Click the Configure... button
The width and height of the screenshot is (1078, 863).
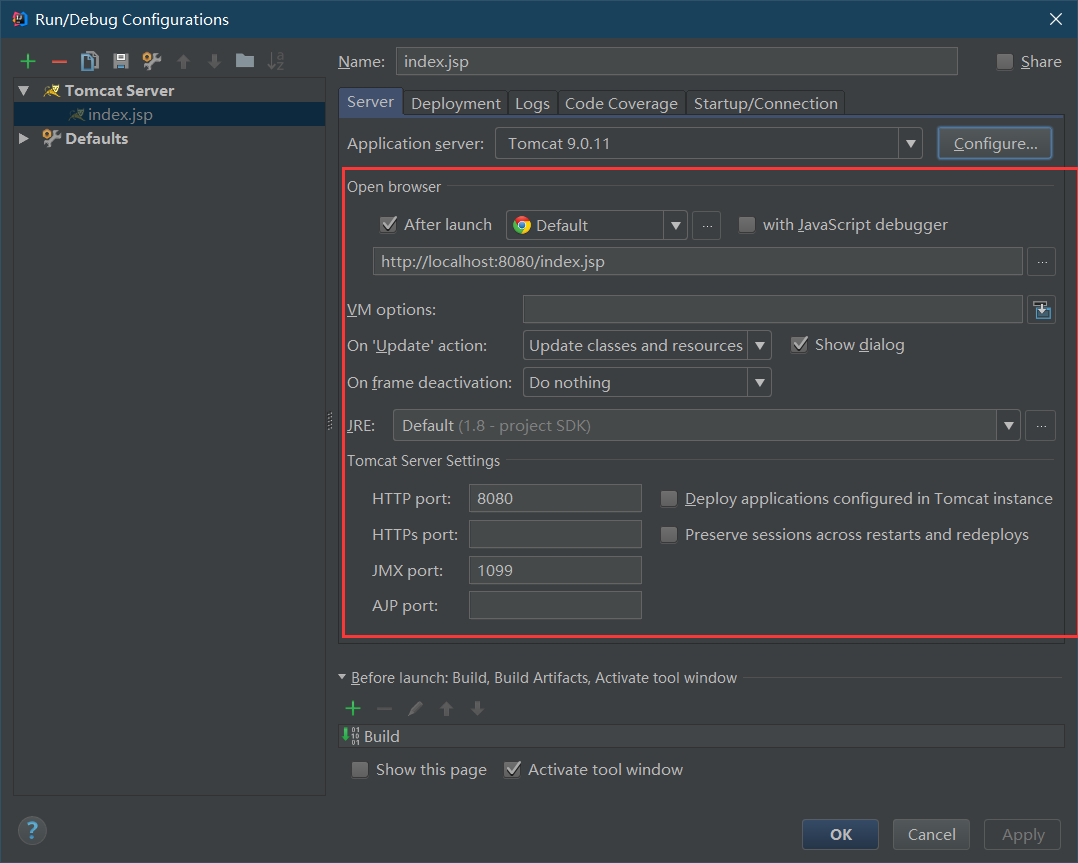click(995, 144)
